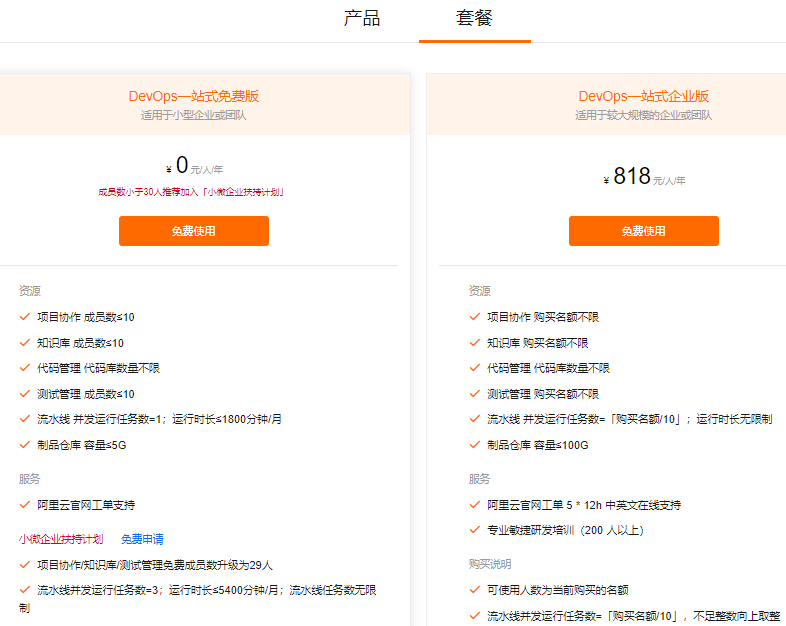The image size is (786, 626).
Task: Click 免费使用 button under 企业版 plan
Action: [644, 231]
